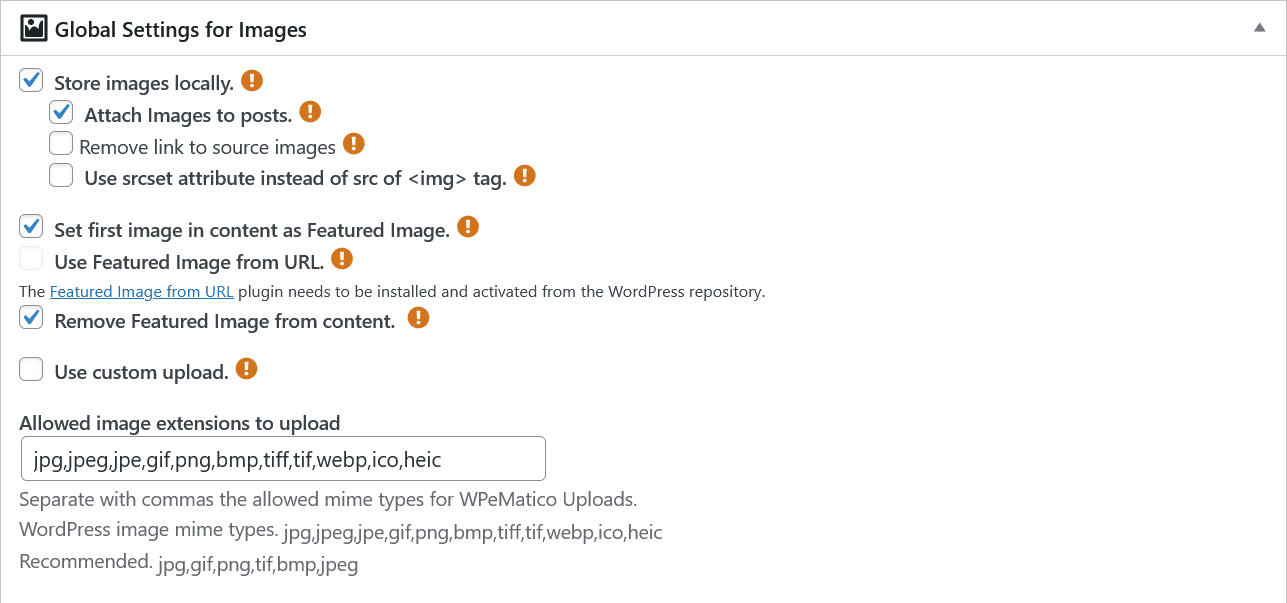Click the info icon next to Use Featured Image from URL

coord(342,259)
